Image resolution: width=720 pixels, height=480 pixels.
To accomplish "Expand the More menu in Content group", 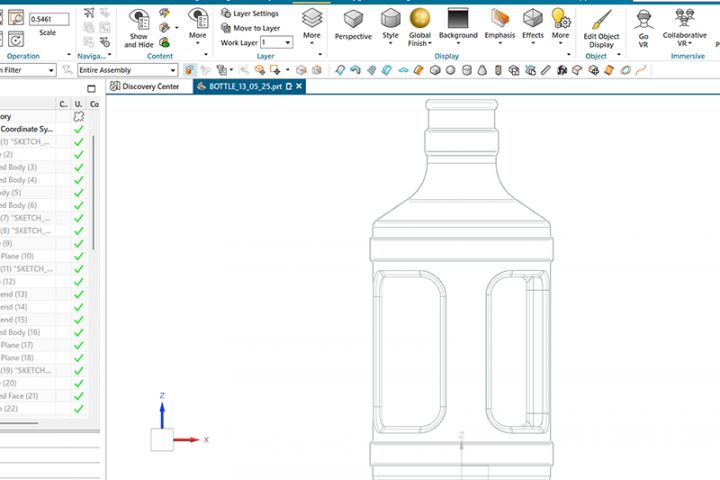I will pyautogui.click(x=198, y=26).
